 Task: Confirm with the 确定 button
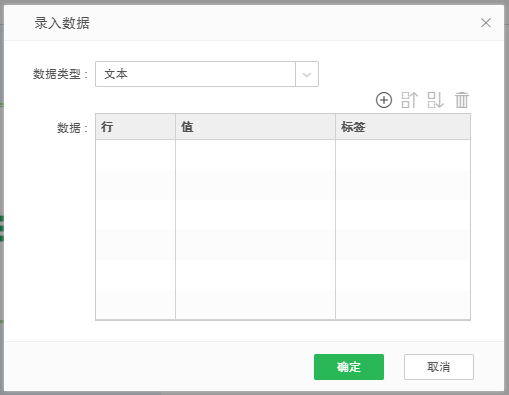click(x=349, y=367)
